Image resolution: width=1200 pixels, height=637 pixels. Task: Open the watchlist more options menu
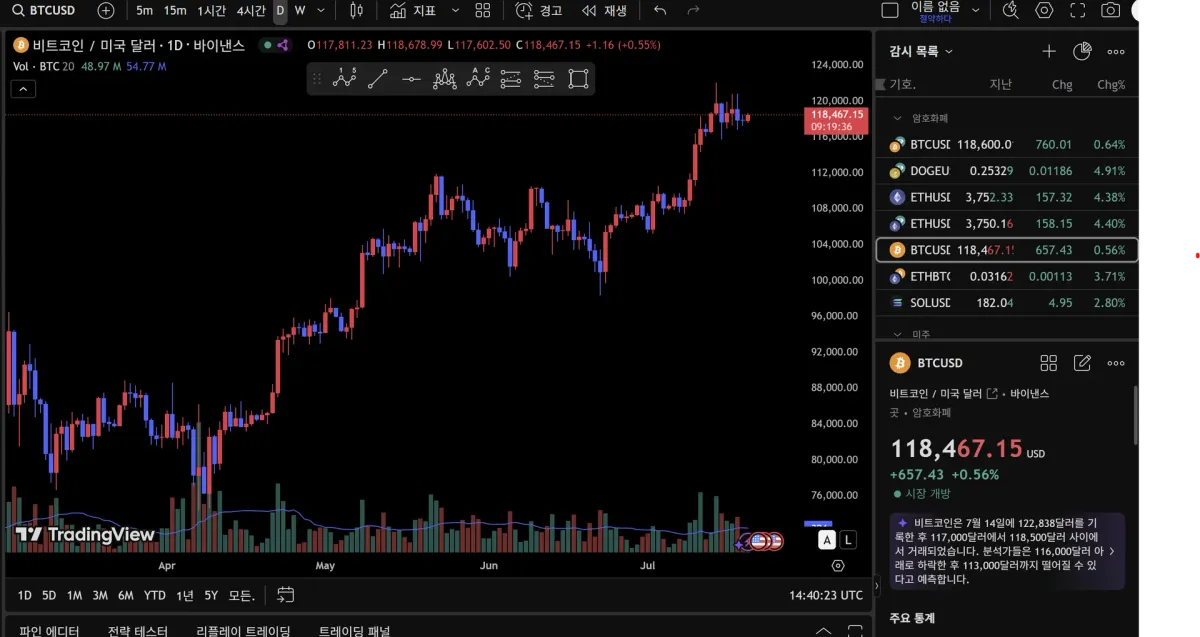click(x=1116, y=51)
